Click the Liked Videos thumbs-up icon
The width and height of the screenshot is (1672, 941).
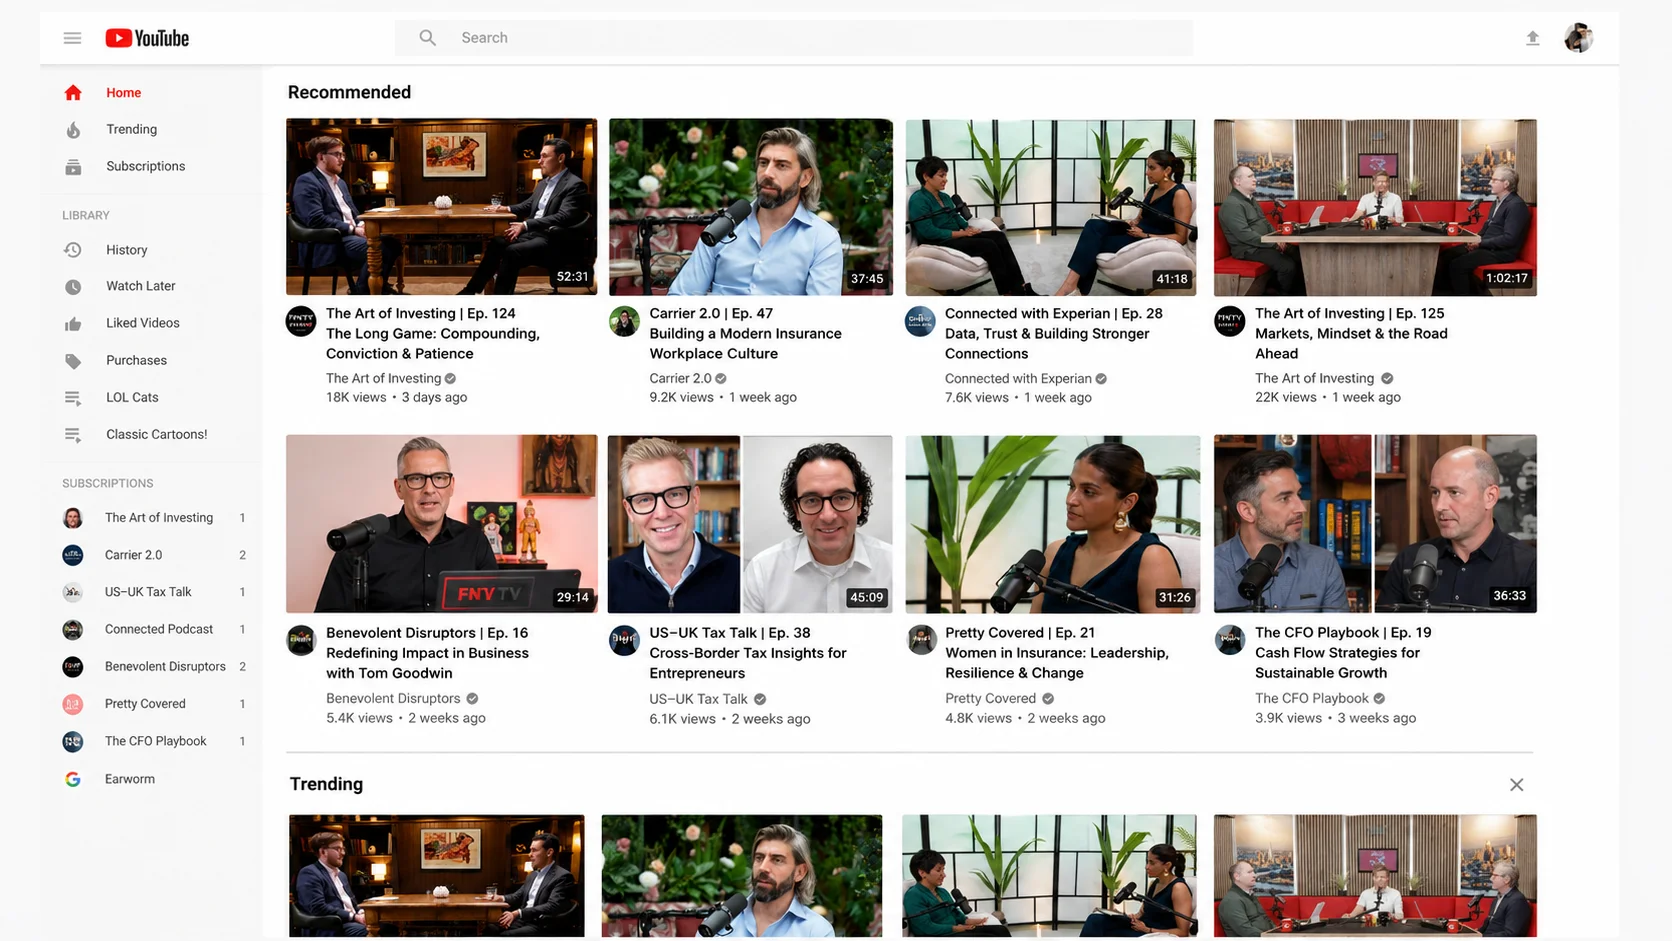pyautogui.click(x=73, y=324)
